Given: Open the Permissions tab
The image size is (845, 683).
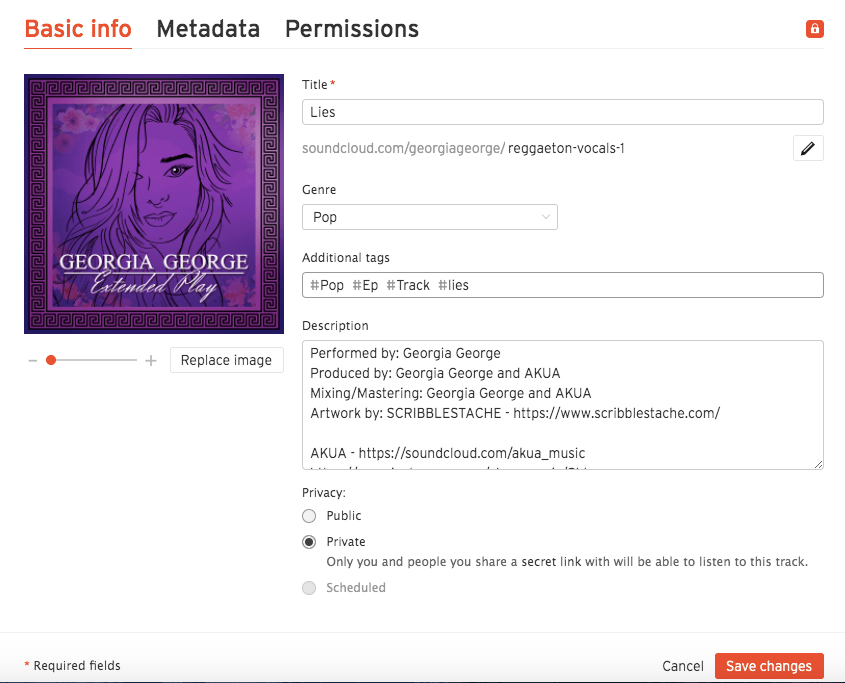Looking at the screenshot, I should coord(352,29).
